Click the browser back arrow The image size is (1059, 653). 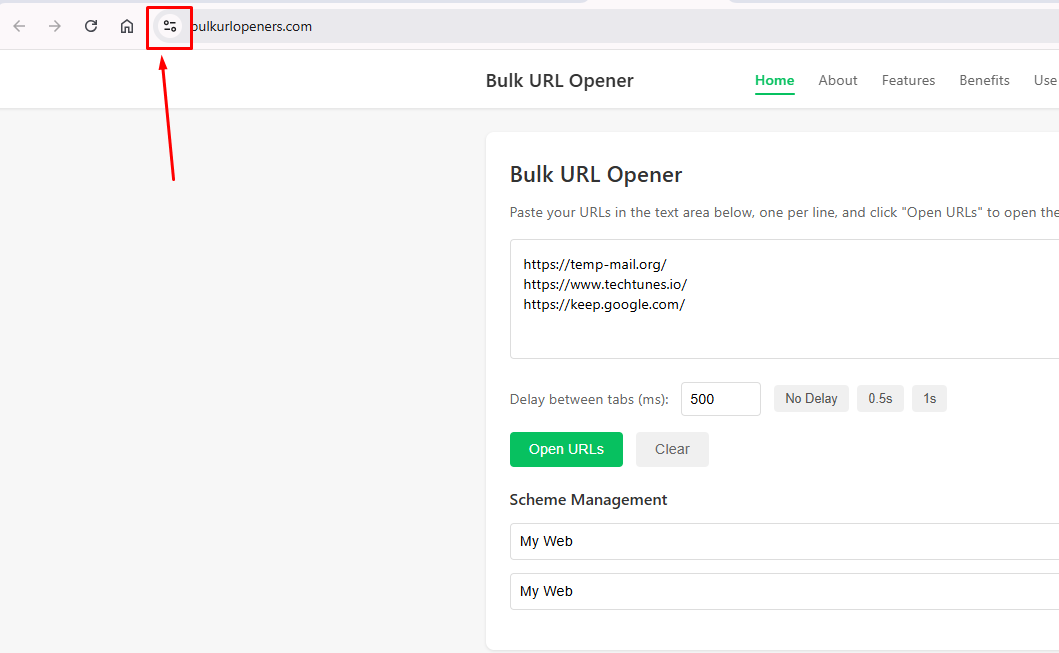pos(19,26)
